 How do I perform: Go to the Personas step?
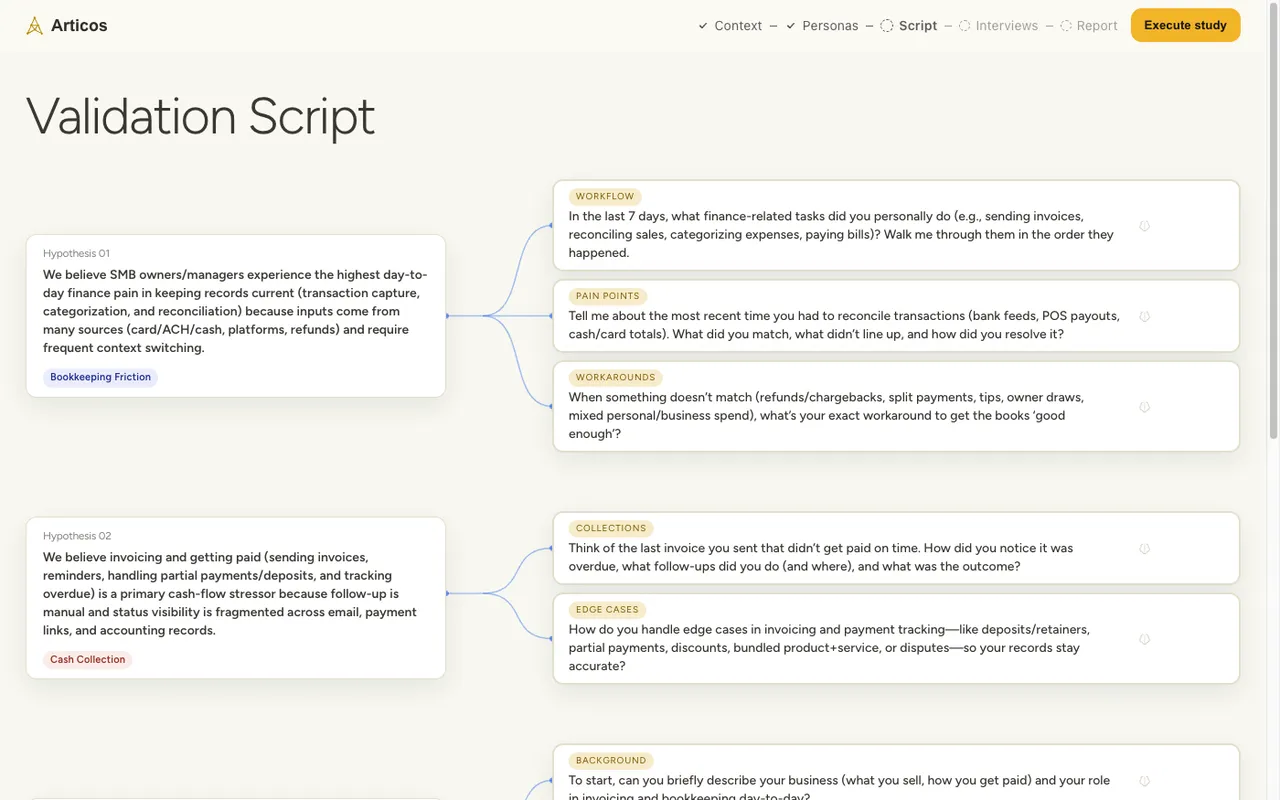[830, 26]
